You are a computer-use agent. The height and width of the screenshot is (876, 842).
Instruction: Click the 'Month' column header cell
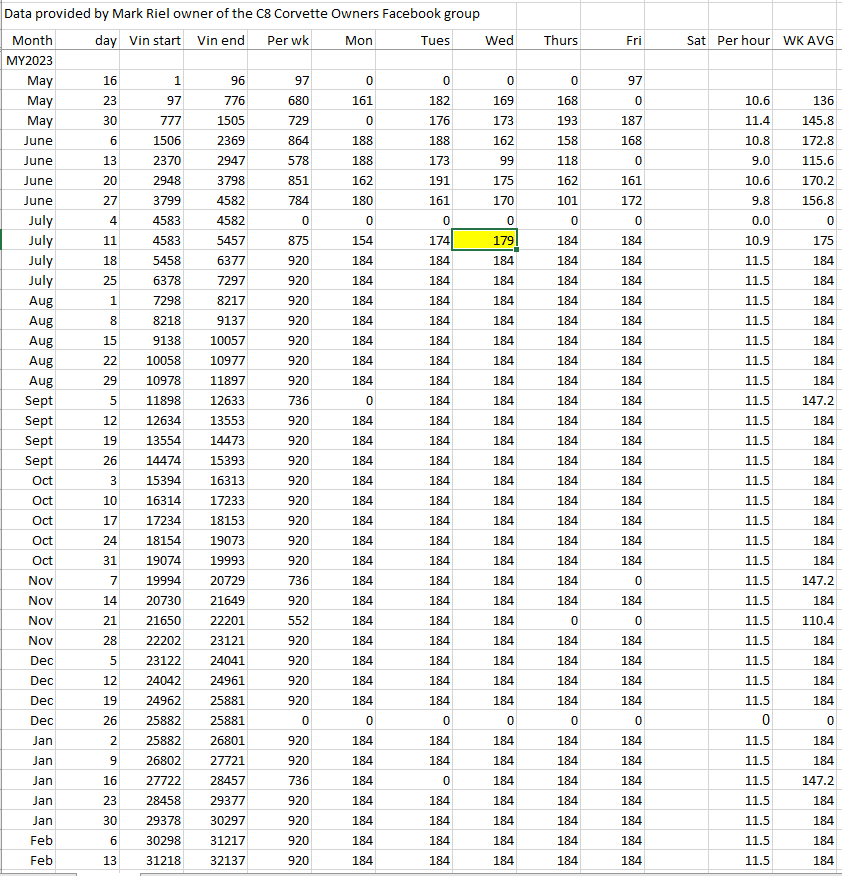(x=30, y=40)
